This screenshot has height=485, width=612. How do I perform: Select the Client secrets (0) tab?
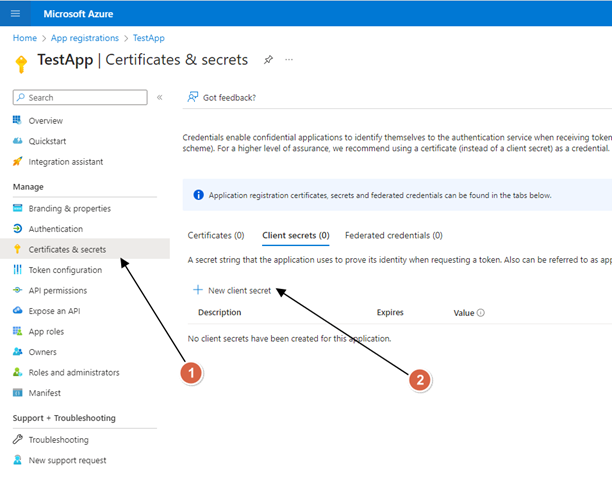click(296, 235)
